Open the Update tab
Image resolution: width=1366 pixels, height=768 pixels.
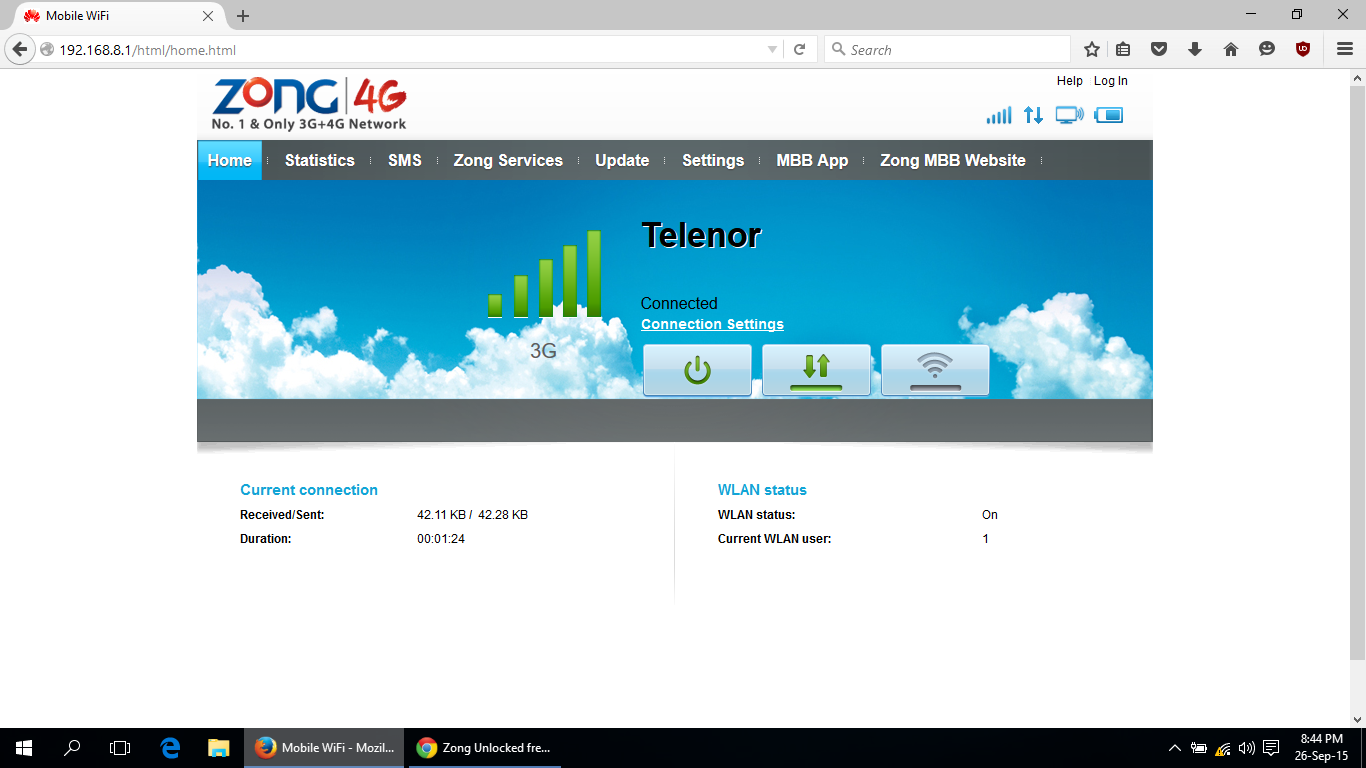coord(622,160)
